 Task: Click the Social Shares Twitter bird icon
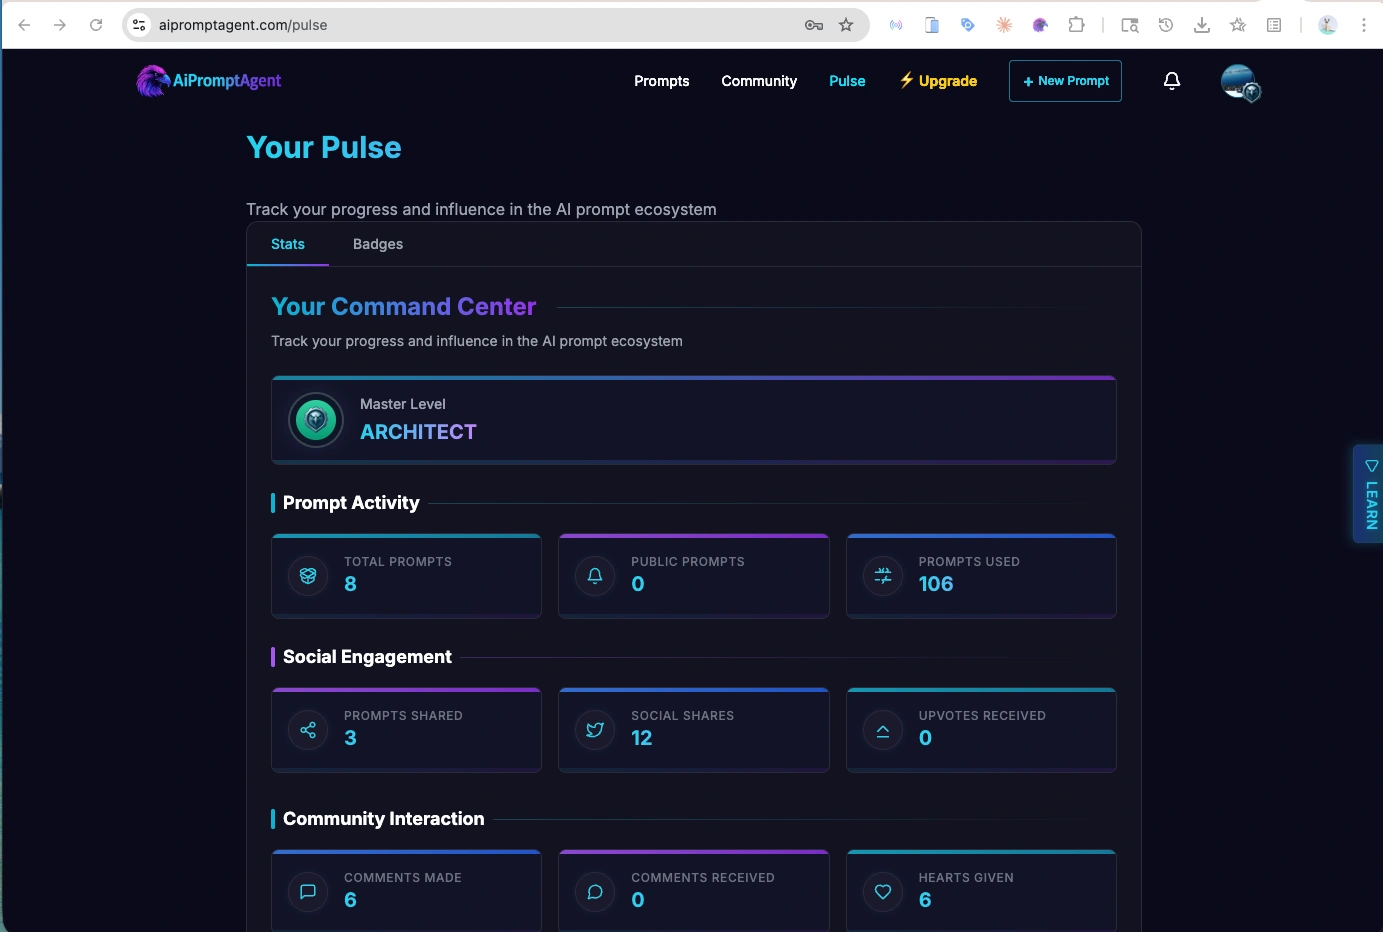click(595, 730)
